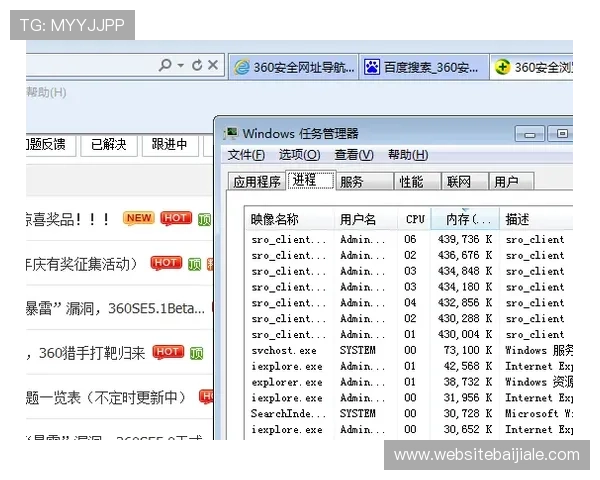Click the refresh icon in address bar
Viewport: 600px width, 480px height.
(196, 65)
